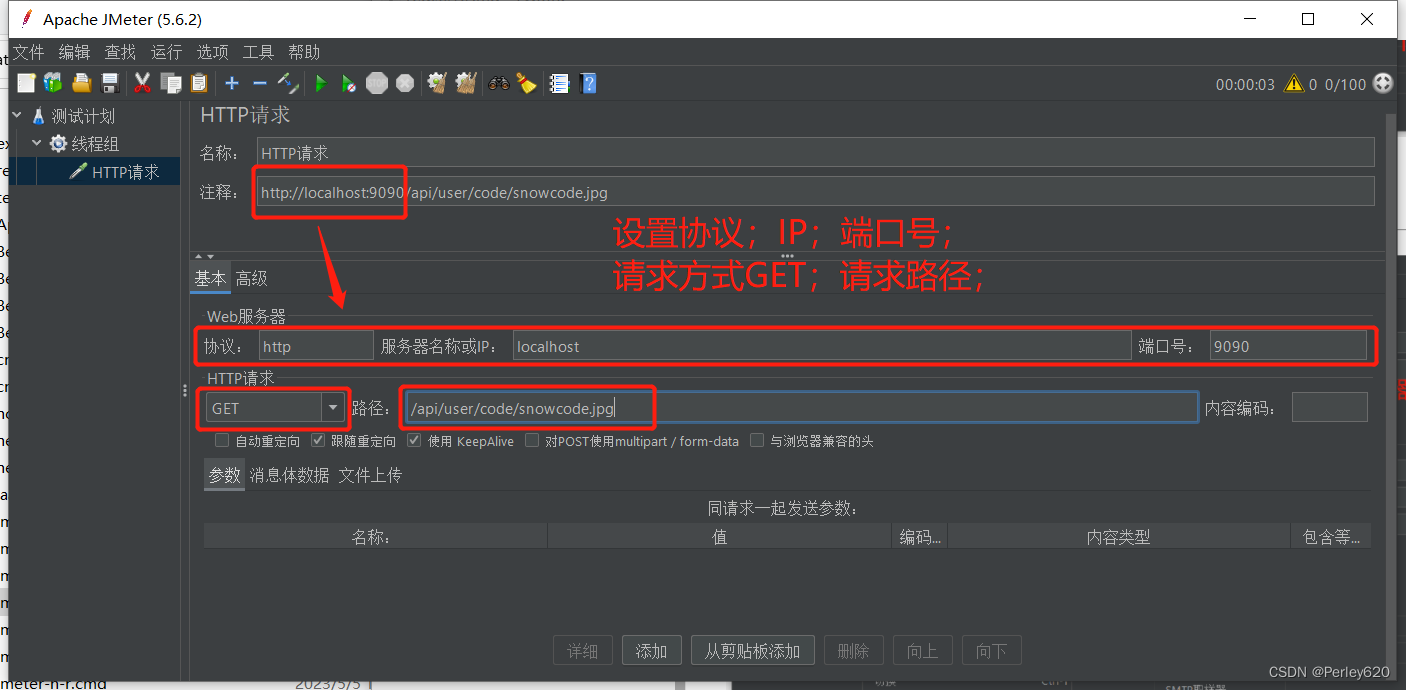Switch to the 高级 tab

tap(251, 279)
